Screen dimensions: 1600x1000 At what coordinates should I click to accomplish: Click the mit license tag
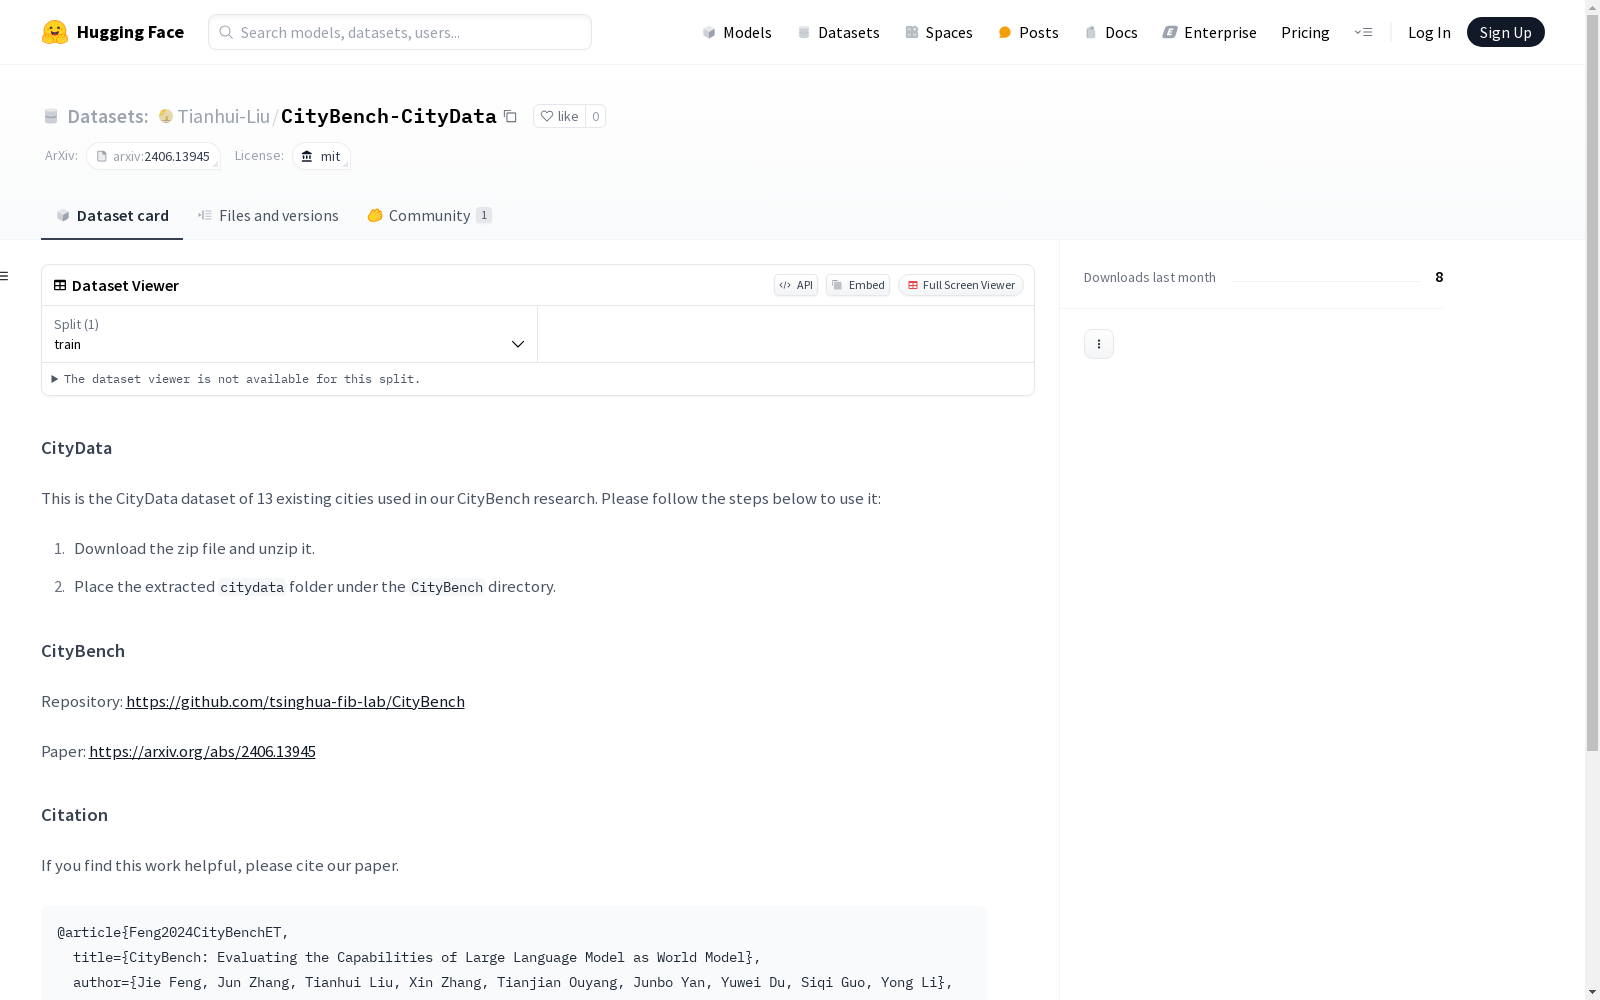click(321, 156)
